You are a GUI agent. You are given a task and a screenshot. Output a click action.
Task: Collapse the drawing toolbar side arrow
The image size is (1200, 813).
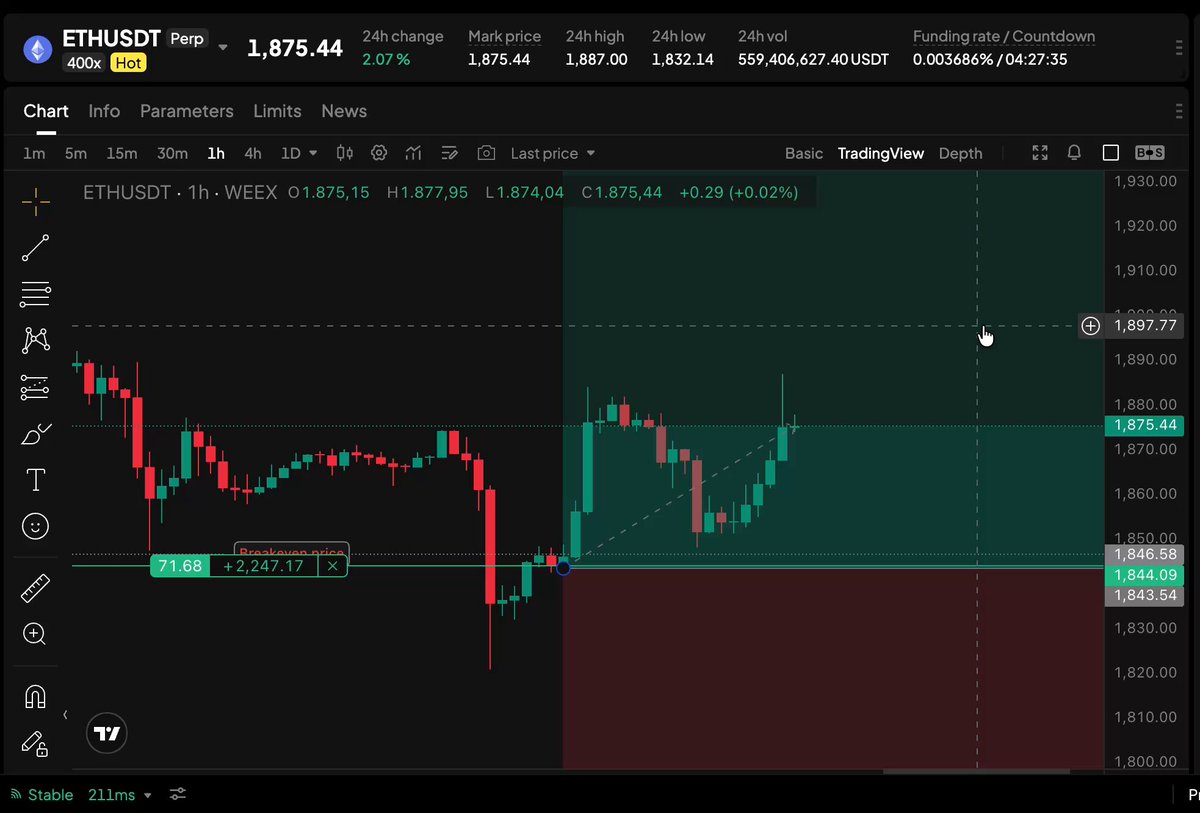pos(65,715)
